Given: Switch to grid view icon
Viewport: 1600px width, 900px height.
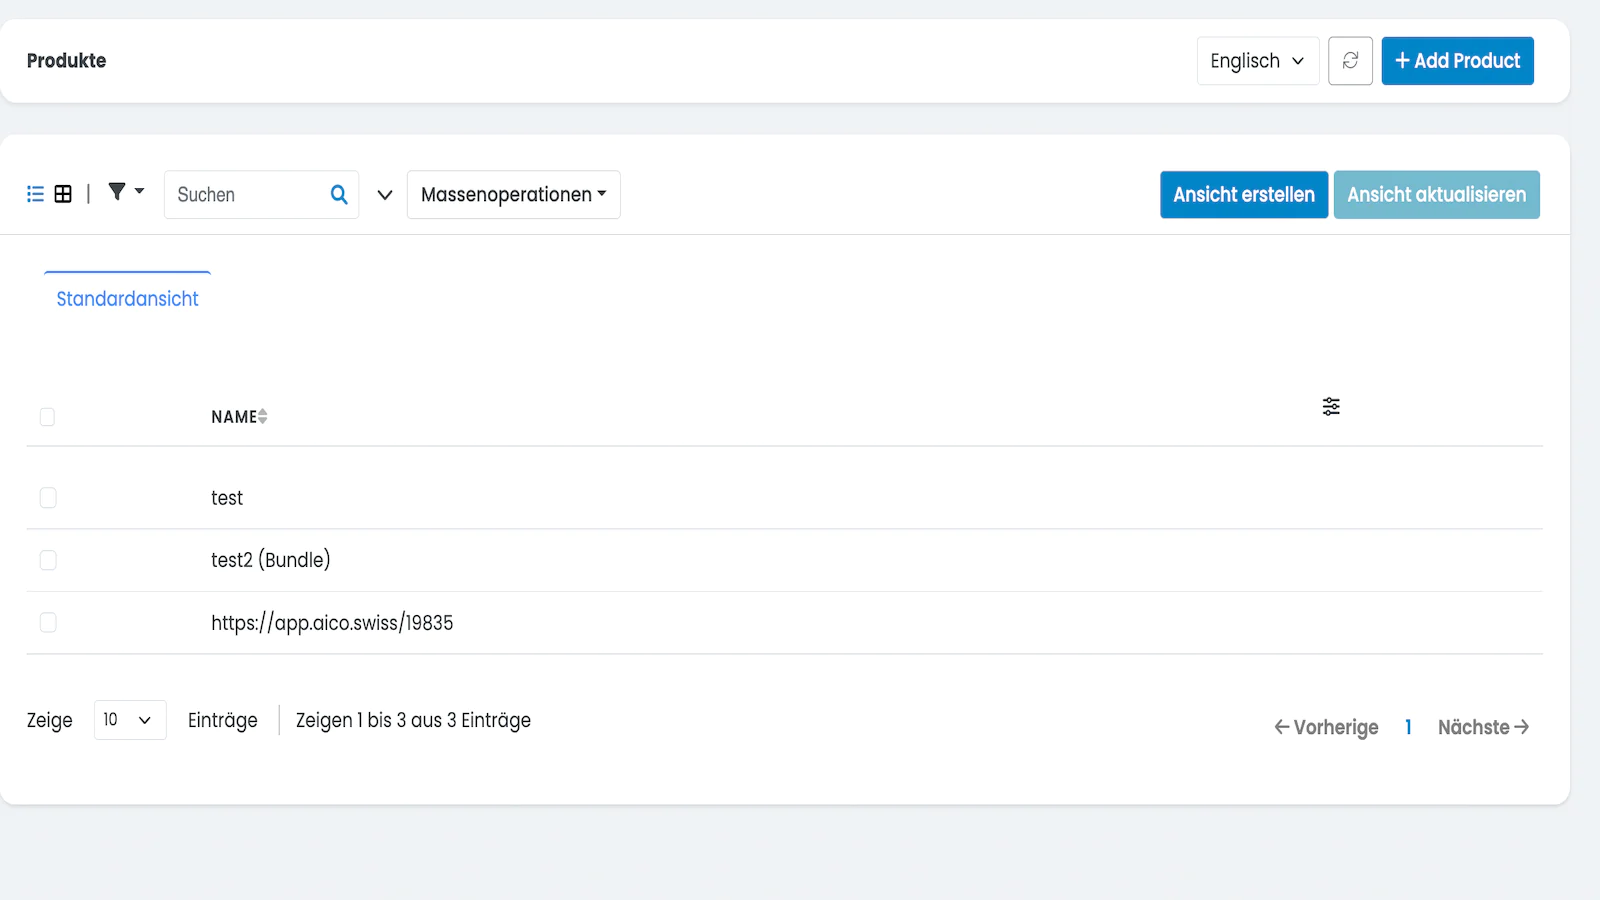Looking at the screenshot, I should 63,194.
